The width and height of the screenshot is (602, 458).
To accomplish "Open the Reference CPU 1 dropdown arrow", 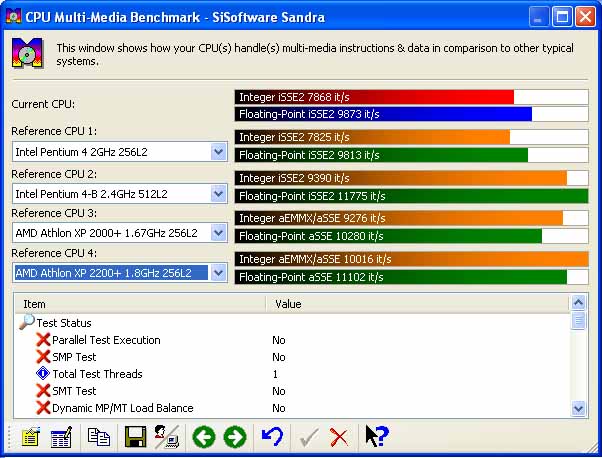I will 218,152.
